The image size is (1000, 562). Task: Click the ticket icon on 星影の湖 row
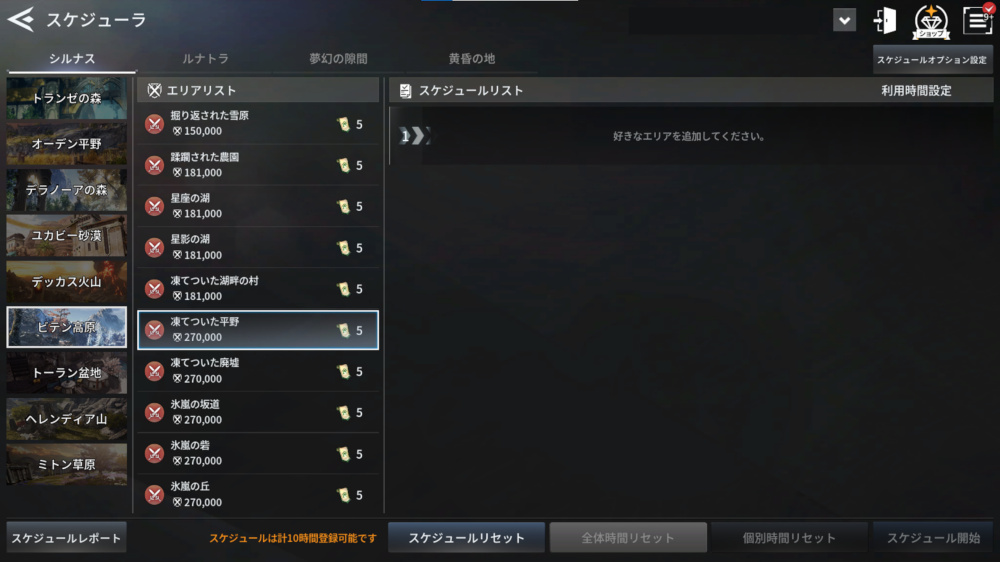[344, 248]
